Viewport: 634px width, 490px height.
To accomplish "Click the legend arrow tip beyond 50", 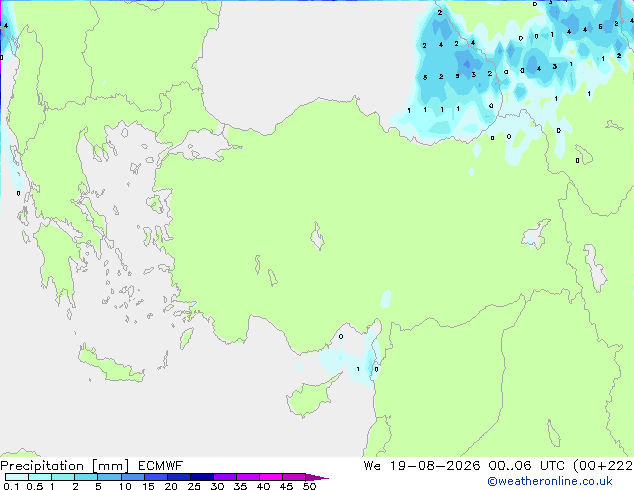I will 317,477.
